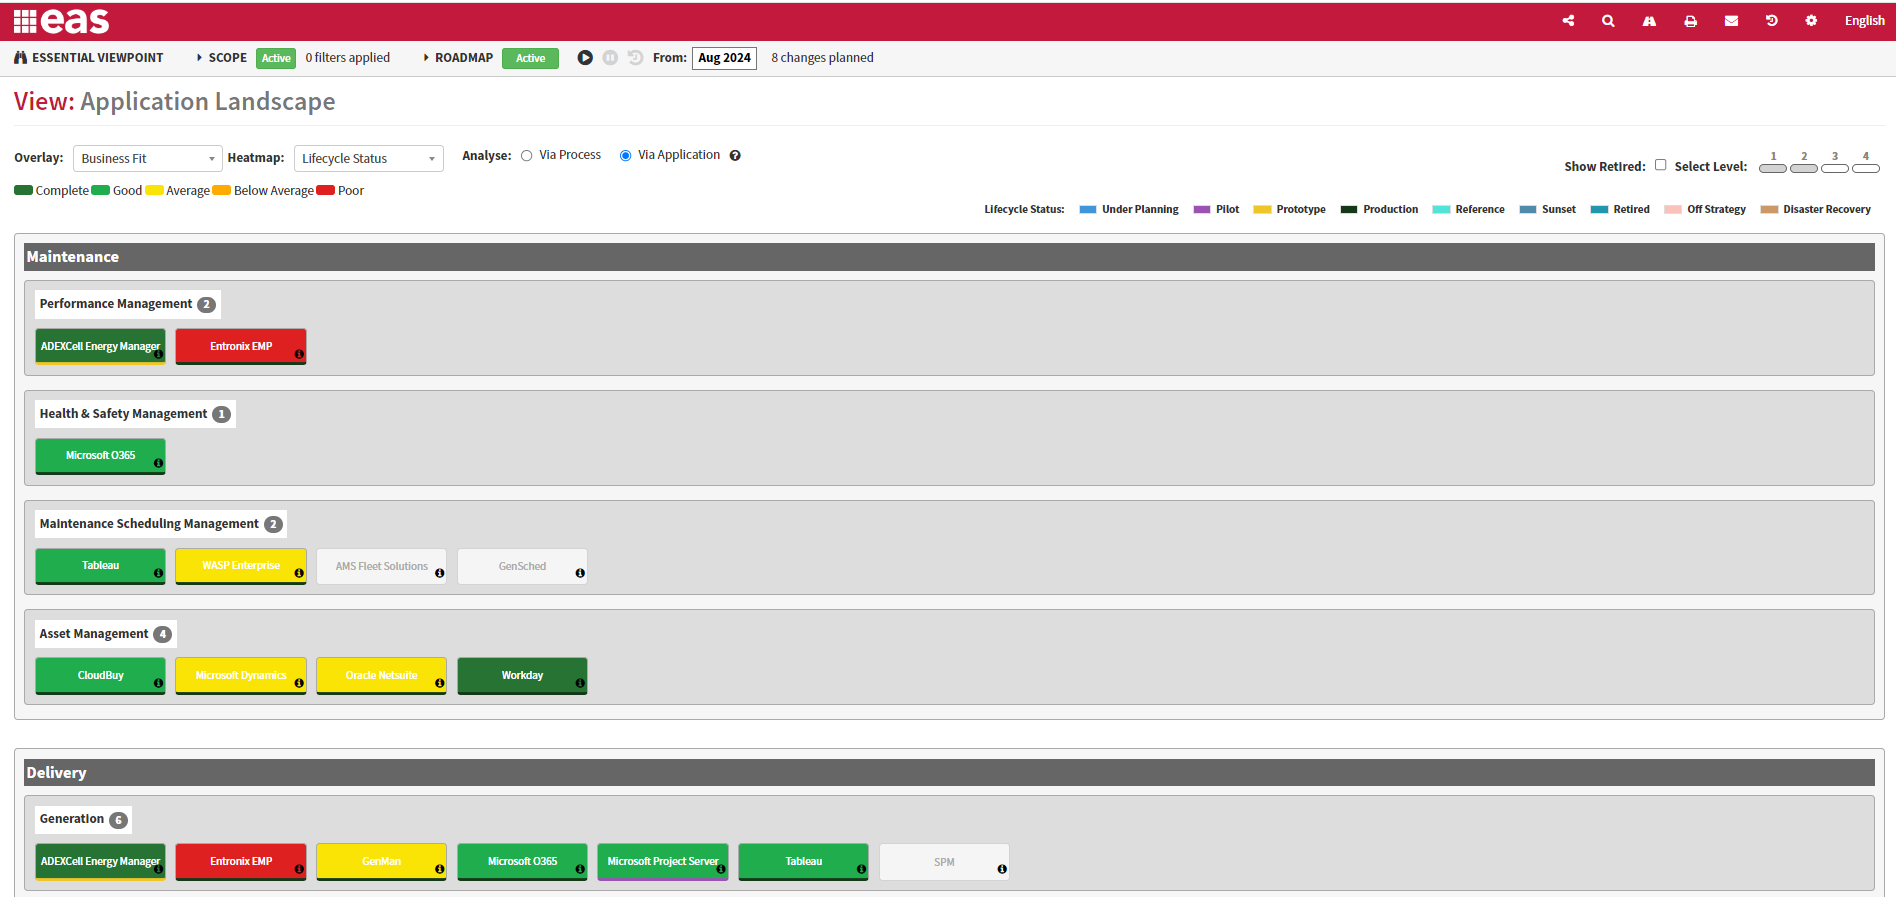This screenshot has height=897, width=1896.
Task: Click the Maintenance section header
Action: pyautogui.click(x=949, y=257)
